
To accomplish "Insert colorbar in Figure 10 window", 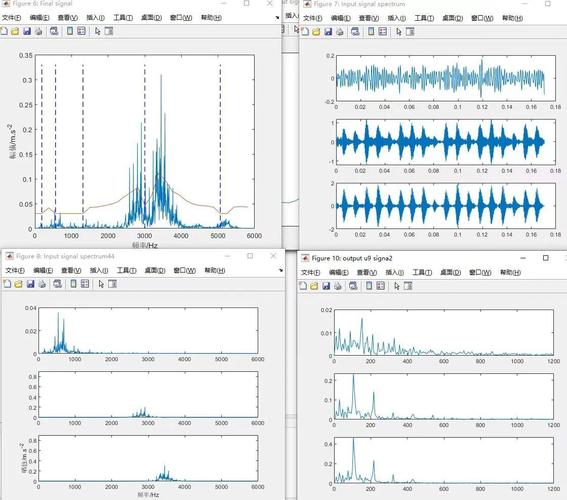I will 369,286.
